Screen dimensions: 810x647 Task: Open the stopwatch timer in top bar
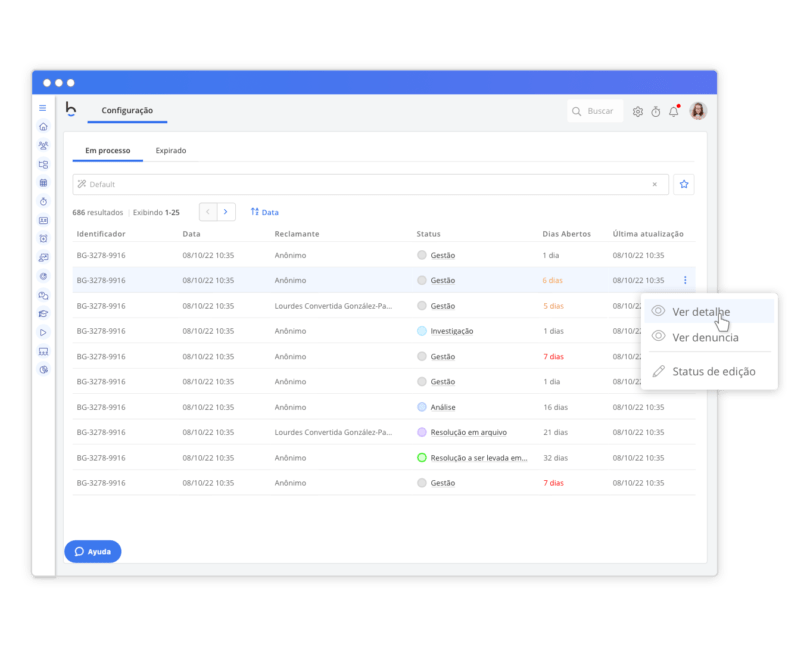(656, 112)
